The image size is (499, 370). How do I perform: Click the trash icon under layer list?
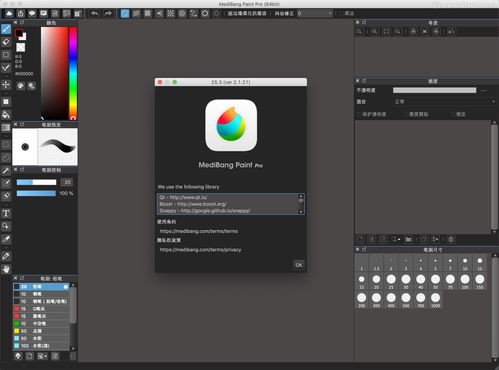pos(451,239)
